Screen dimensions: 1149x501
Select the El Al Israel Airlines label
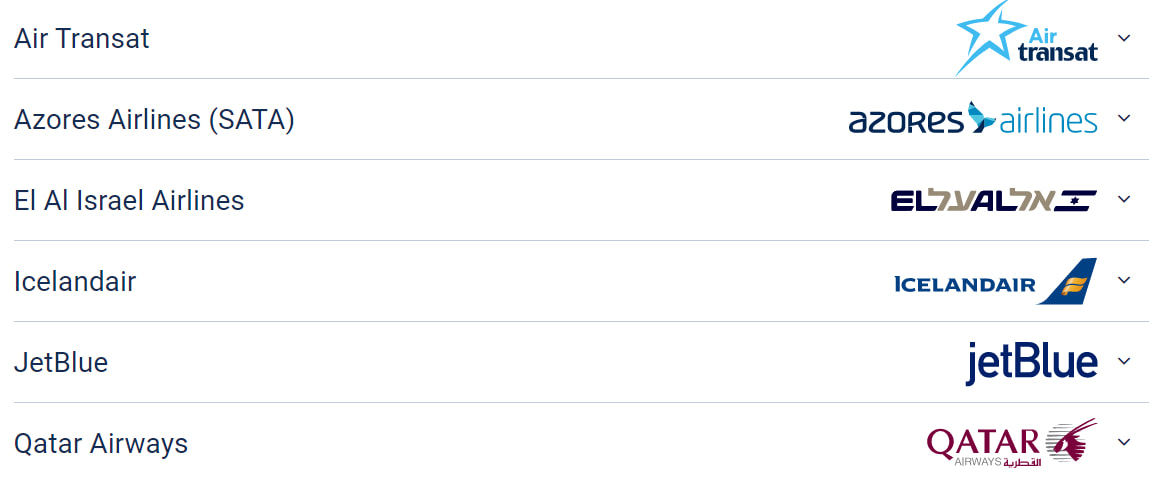(129, 201)
